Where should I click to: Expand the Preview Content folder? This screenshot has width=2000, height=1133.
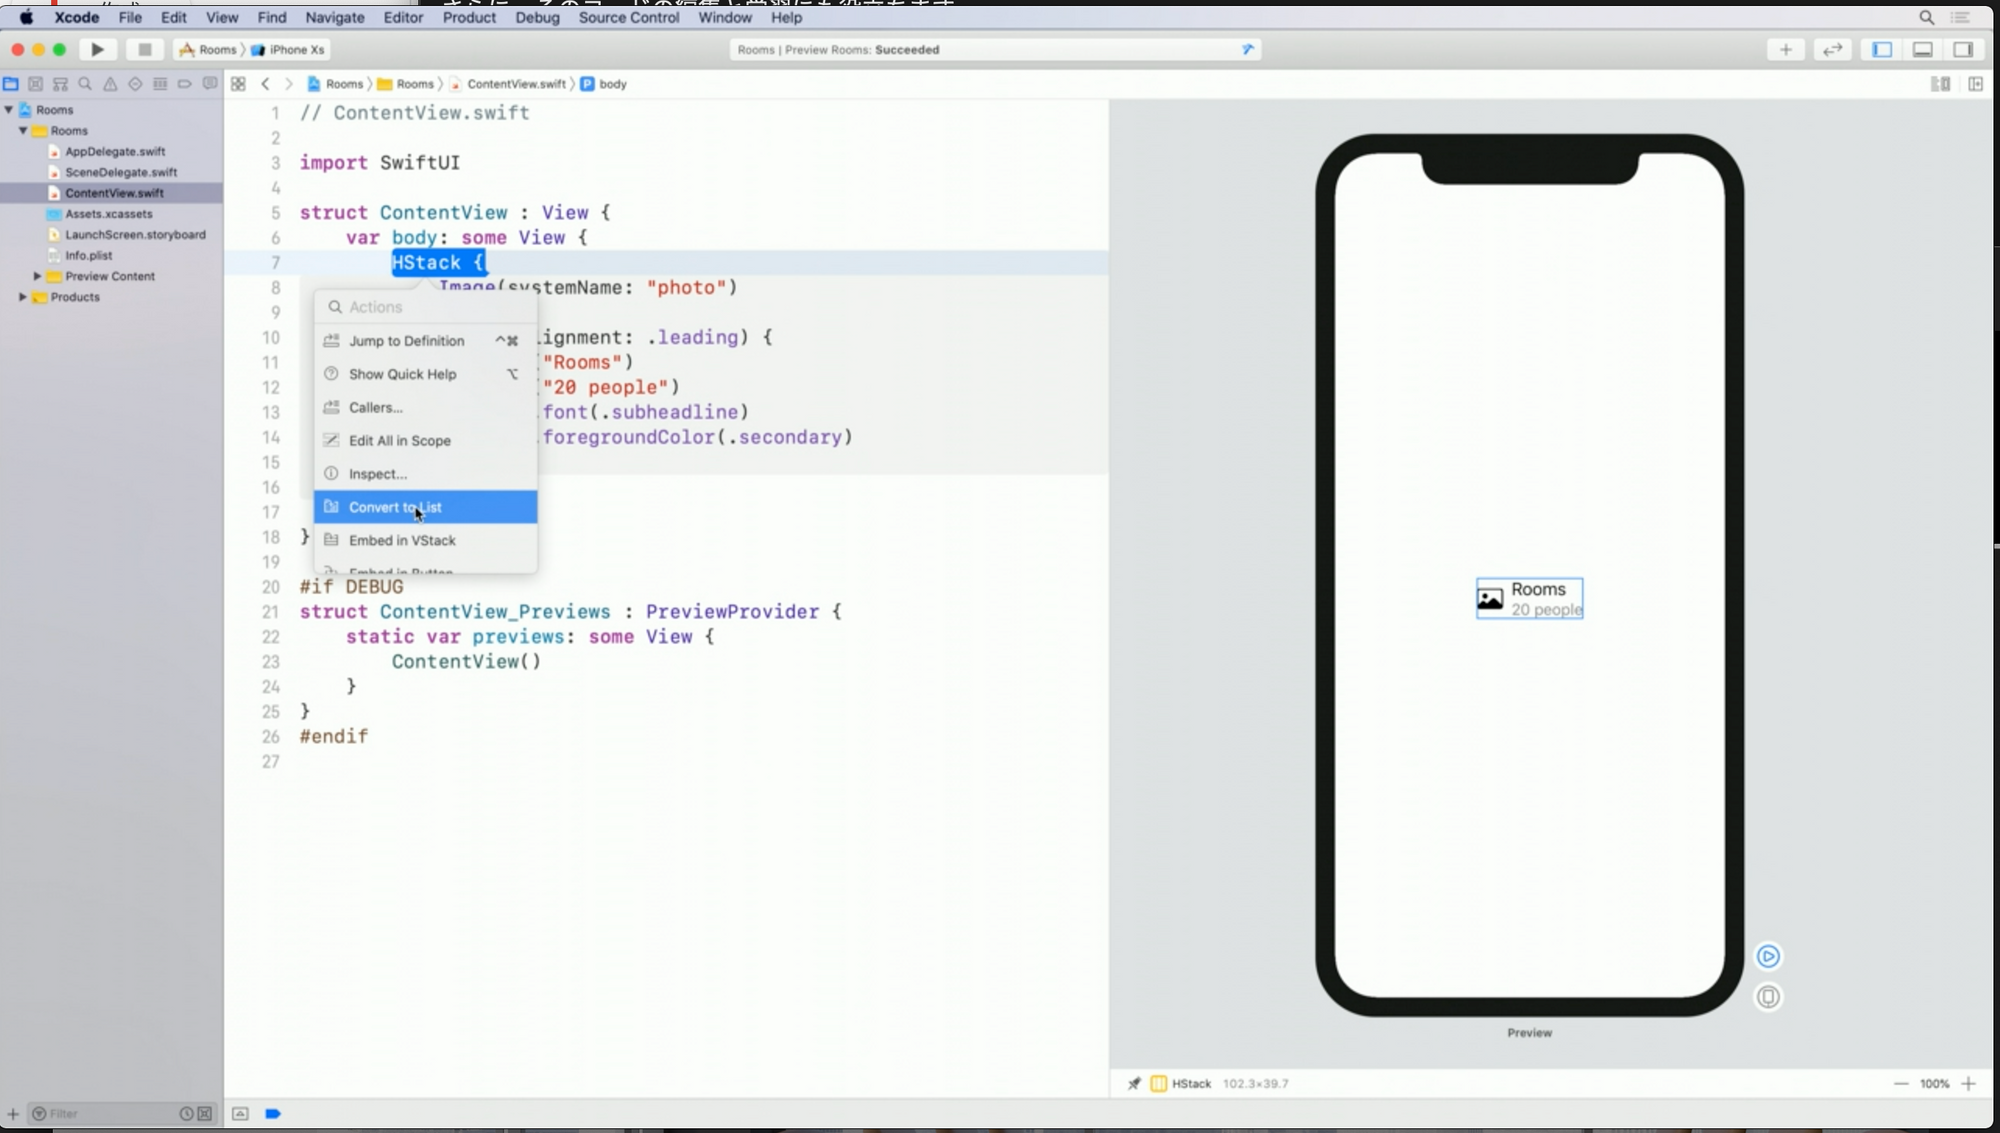[37, 276]
